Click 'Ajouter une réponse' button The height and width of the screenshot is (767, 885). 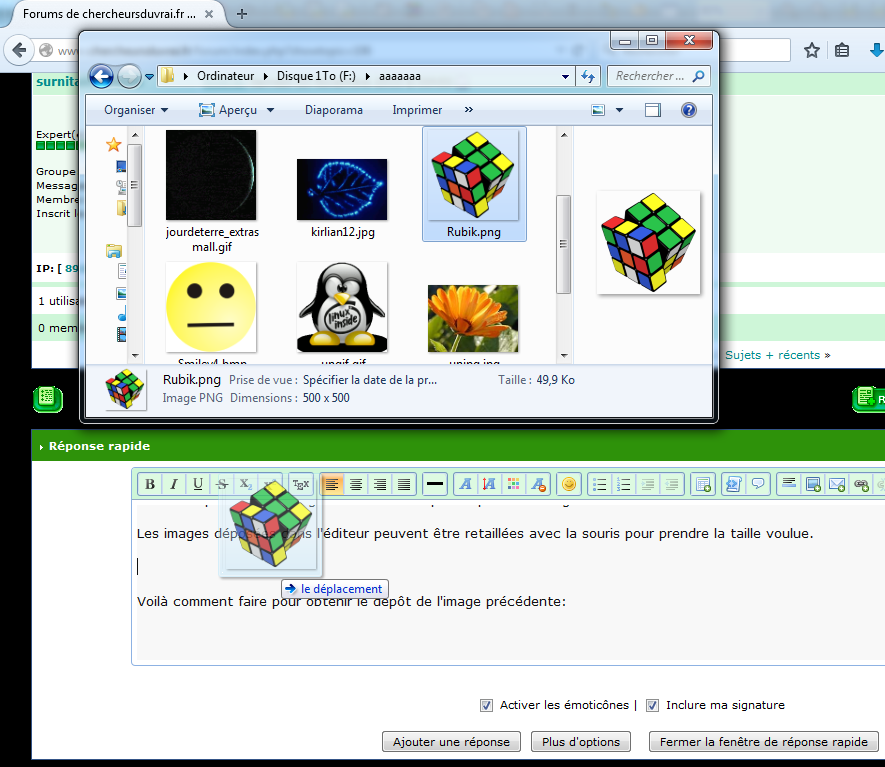click(x=451, y=742)
